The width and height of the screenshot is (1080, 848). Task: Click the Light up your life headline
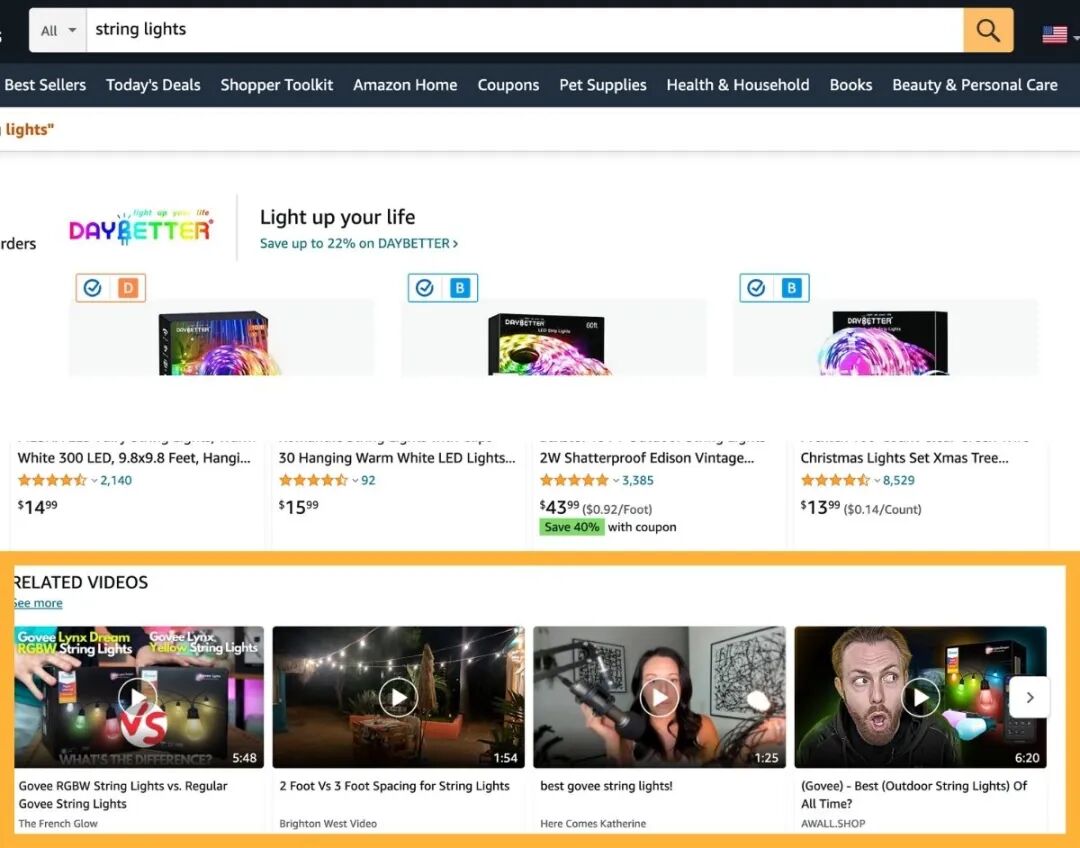pyautogui.click(x=338, y=217)
